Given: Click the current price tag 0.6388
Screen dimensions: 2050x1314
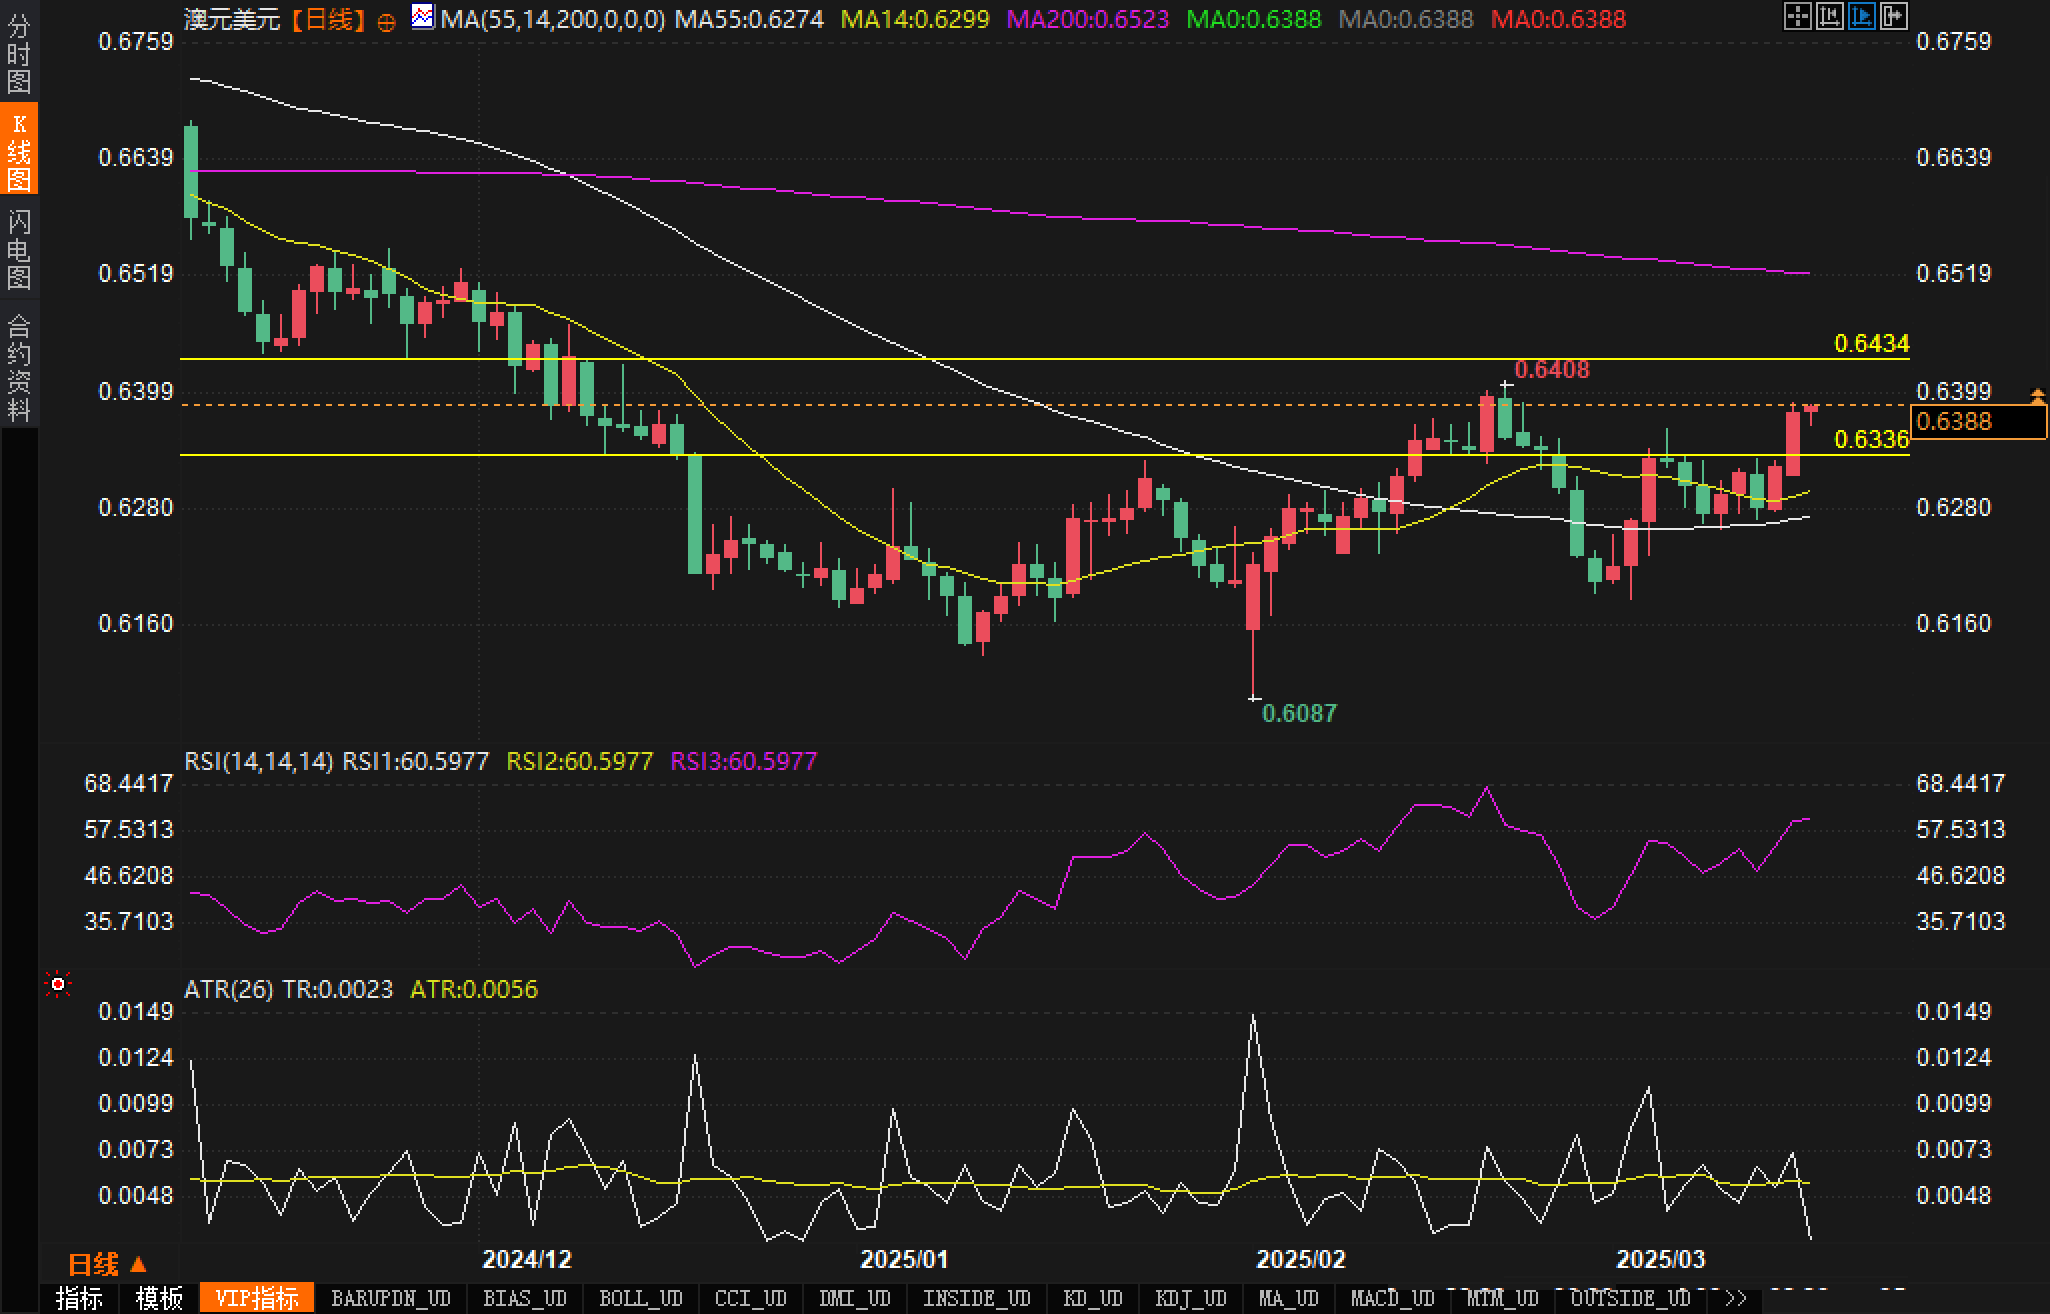Looking at the screenshot, I should tap(1978, 421).
